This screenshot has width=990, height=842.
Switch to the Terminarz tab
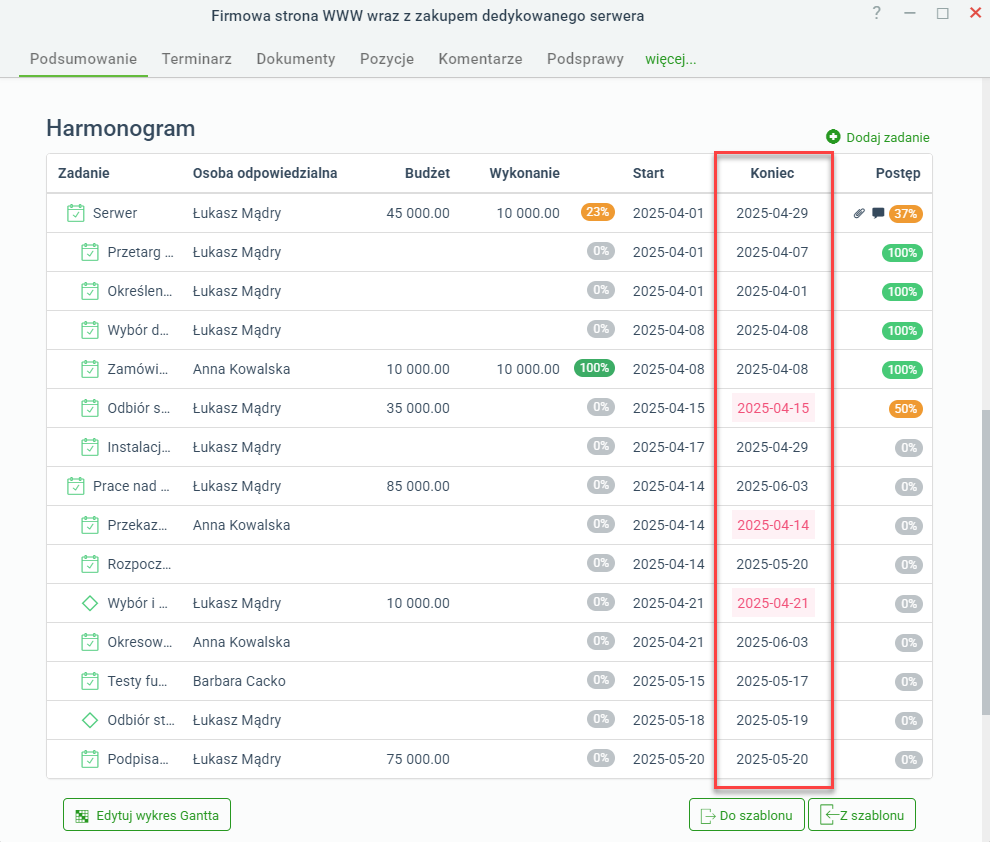[x=196, y=59]
